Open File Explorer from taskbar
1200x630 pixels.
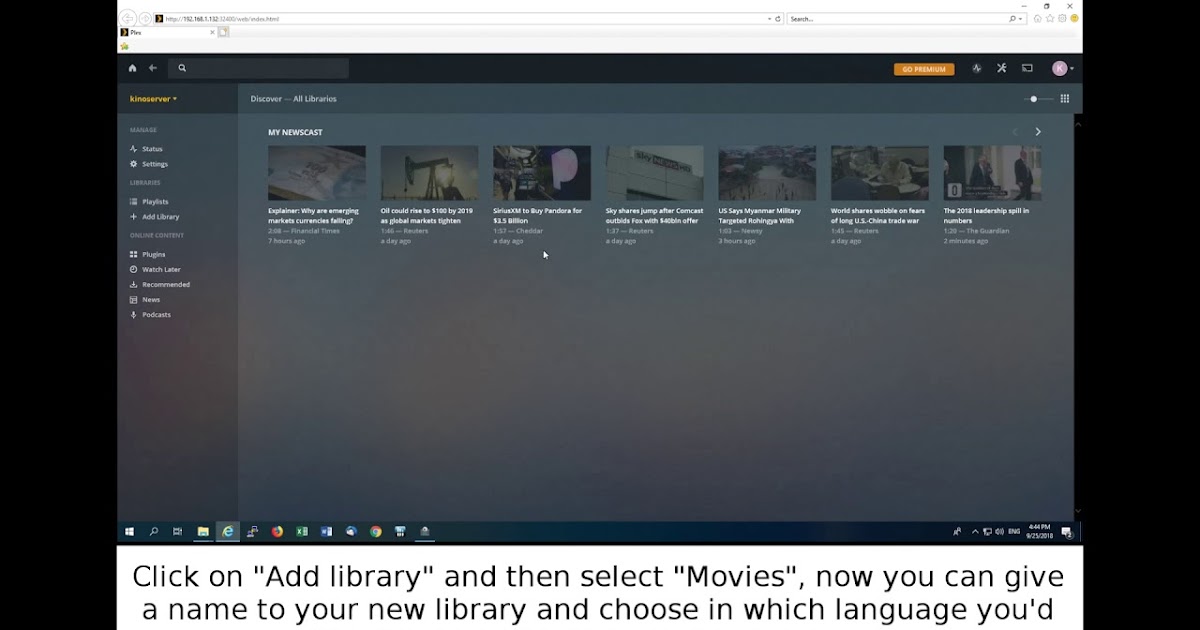point(203,532)
